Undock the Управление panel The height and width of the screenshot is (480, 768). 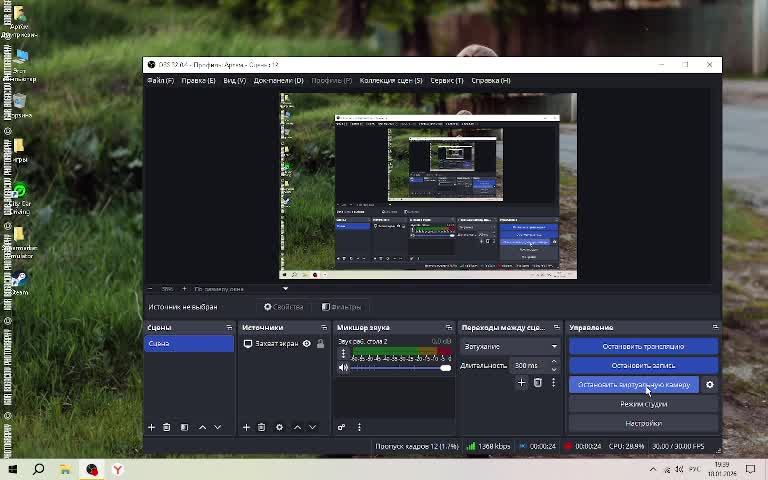click(715, 327)
